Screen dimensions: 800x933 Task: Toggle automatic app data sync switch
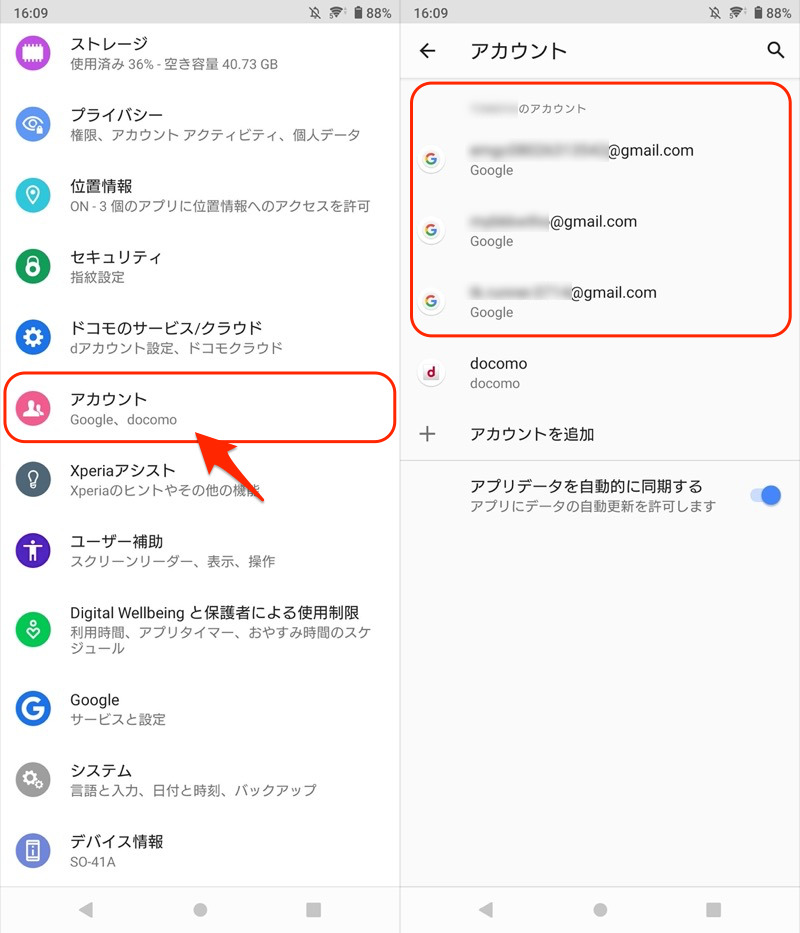pyautogui.click(x=765, y=495)
